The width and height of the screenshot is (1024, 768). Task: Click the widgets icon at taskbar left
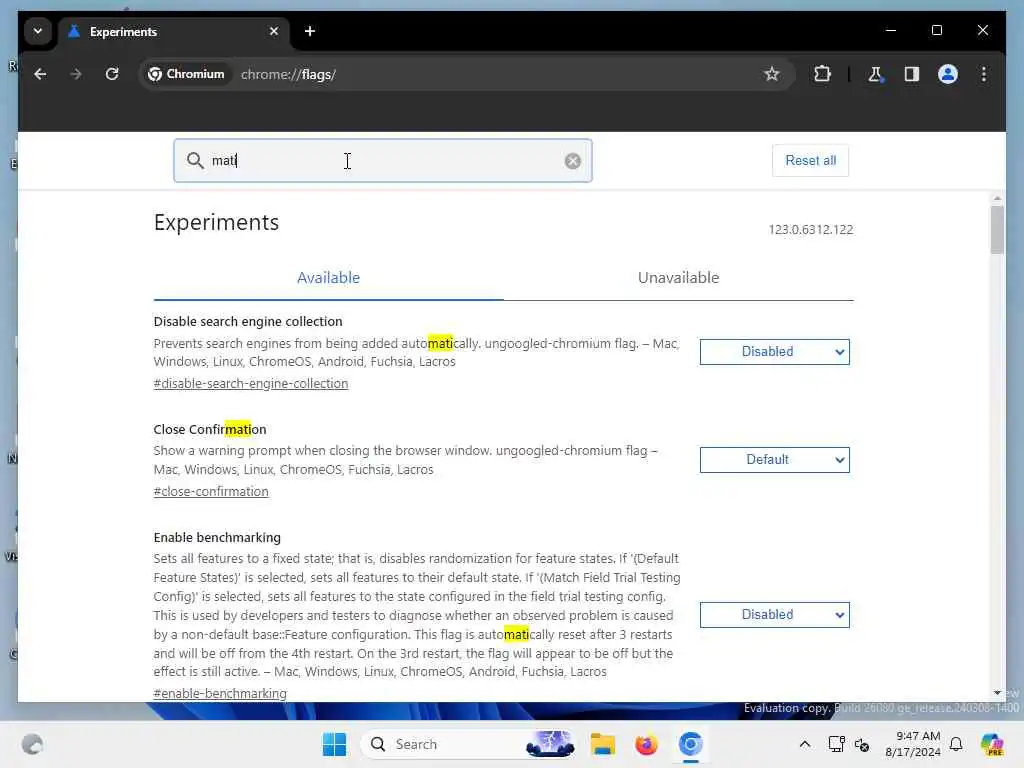coord(32,744)
